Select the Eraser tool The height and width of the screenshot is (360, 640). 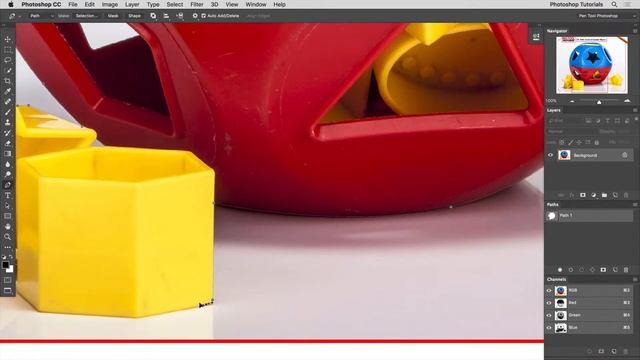[x=7, y=143]
